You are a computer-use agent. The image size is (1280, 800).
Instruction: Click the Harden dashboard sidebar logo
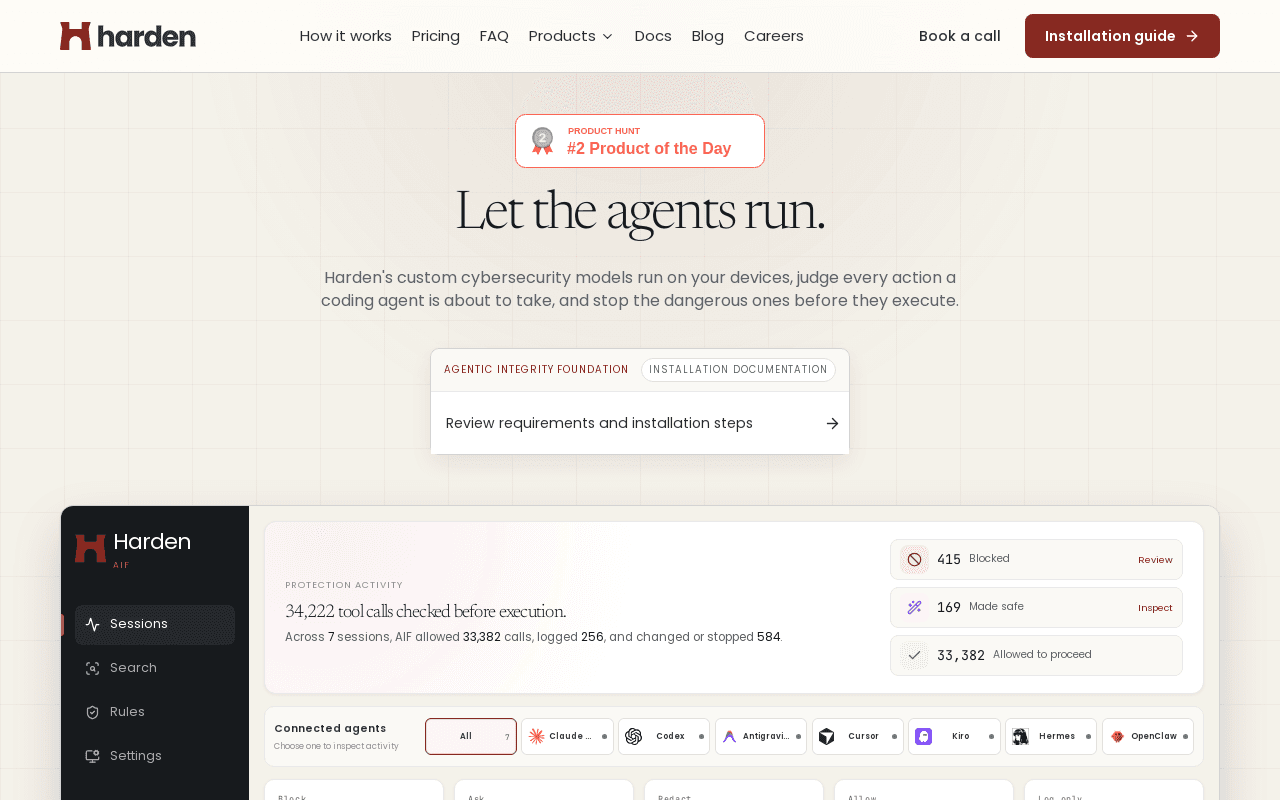pos(133,548)
